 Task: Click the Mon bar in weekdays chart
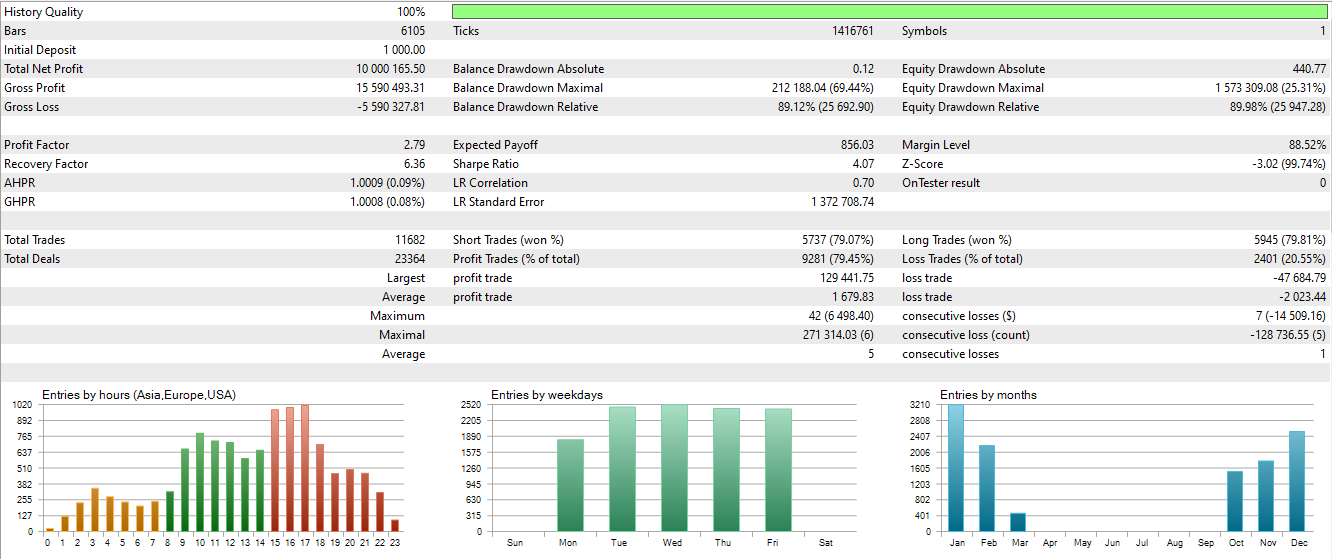click(571, 485)
